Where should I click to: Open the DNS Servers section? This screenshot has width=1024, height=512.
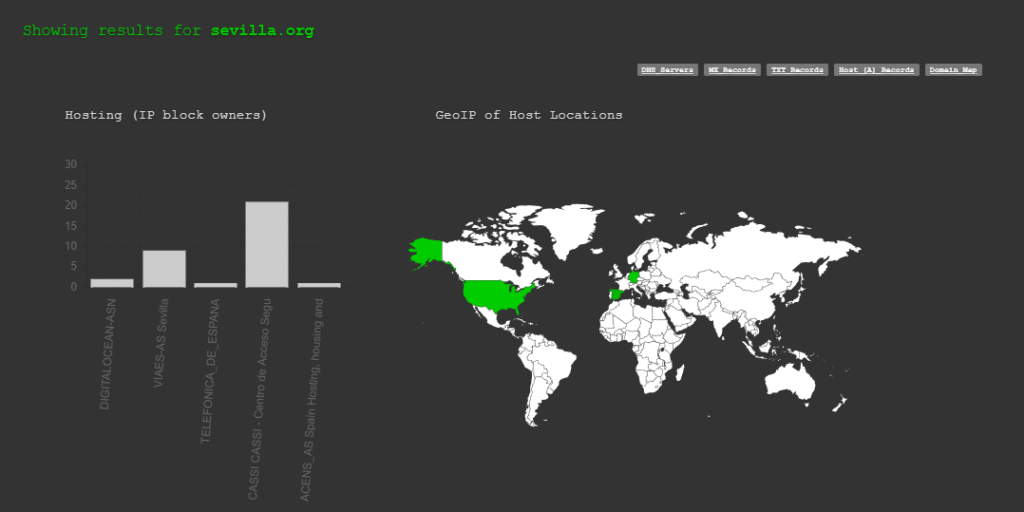[667, 70]
